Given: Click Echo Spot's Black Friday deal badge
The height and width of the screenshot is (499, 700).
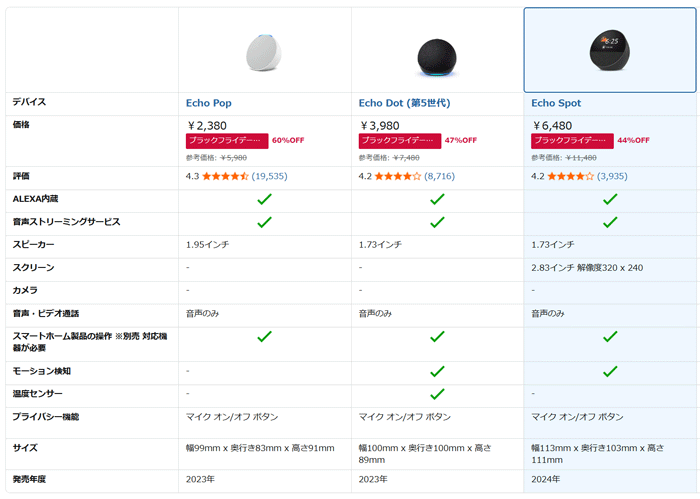Looking at the screenshot, I should [x=572, y=141].
